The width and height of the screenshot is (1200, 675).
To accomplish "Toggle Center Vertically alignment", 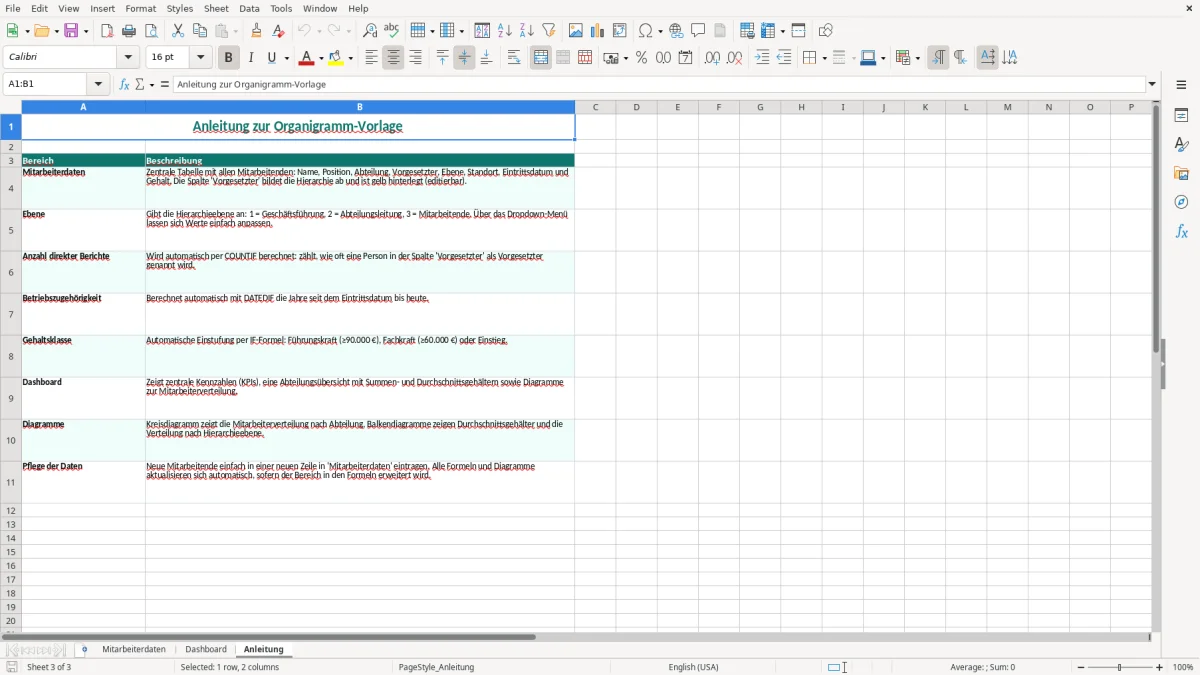I will coord(464,58).
